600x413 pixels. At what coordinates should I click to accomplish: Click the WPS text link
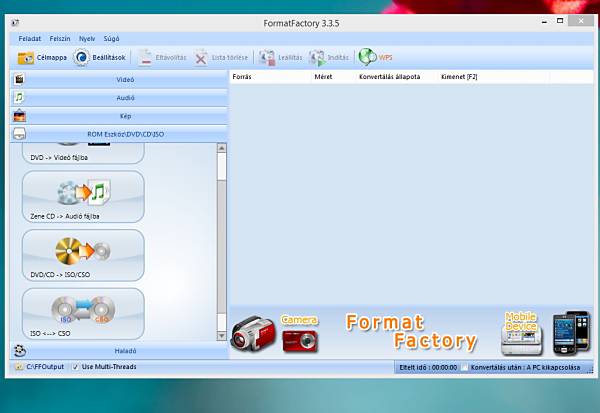[x=385, y=58]
